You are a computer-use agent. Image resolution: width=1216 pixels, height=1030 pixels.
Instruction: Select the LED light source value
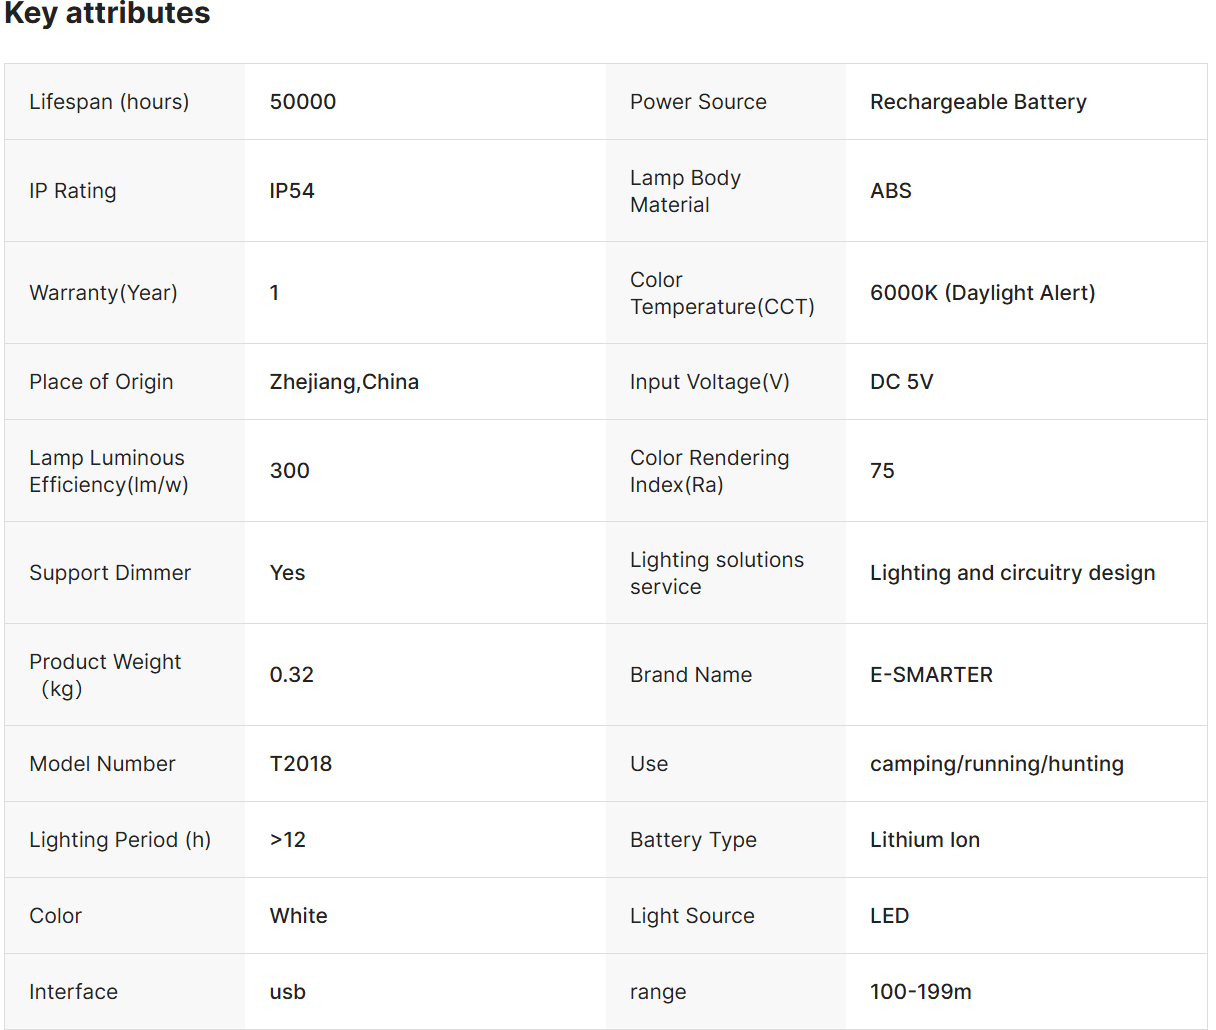[x=890, y=916]
